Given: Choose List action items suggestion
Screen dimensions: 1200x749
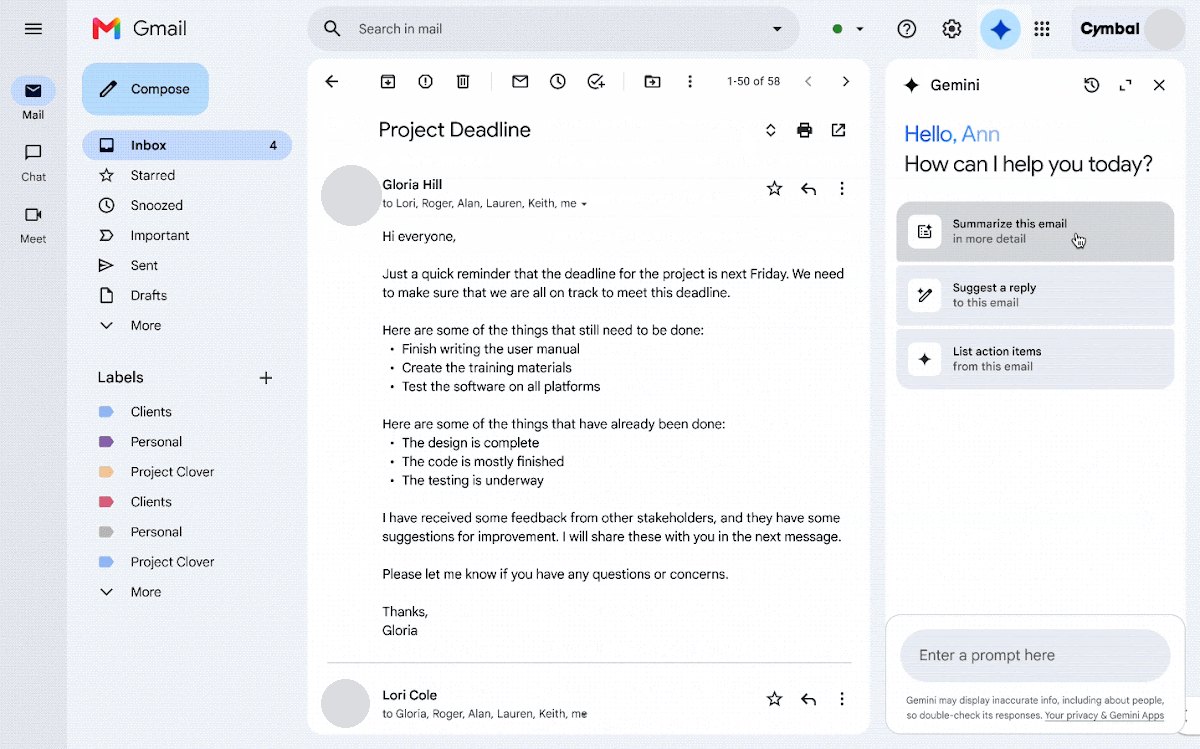Looking at the screenshot, I should (x=1035, y=359).
